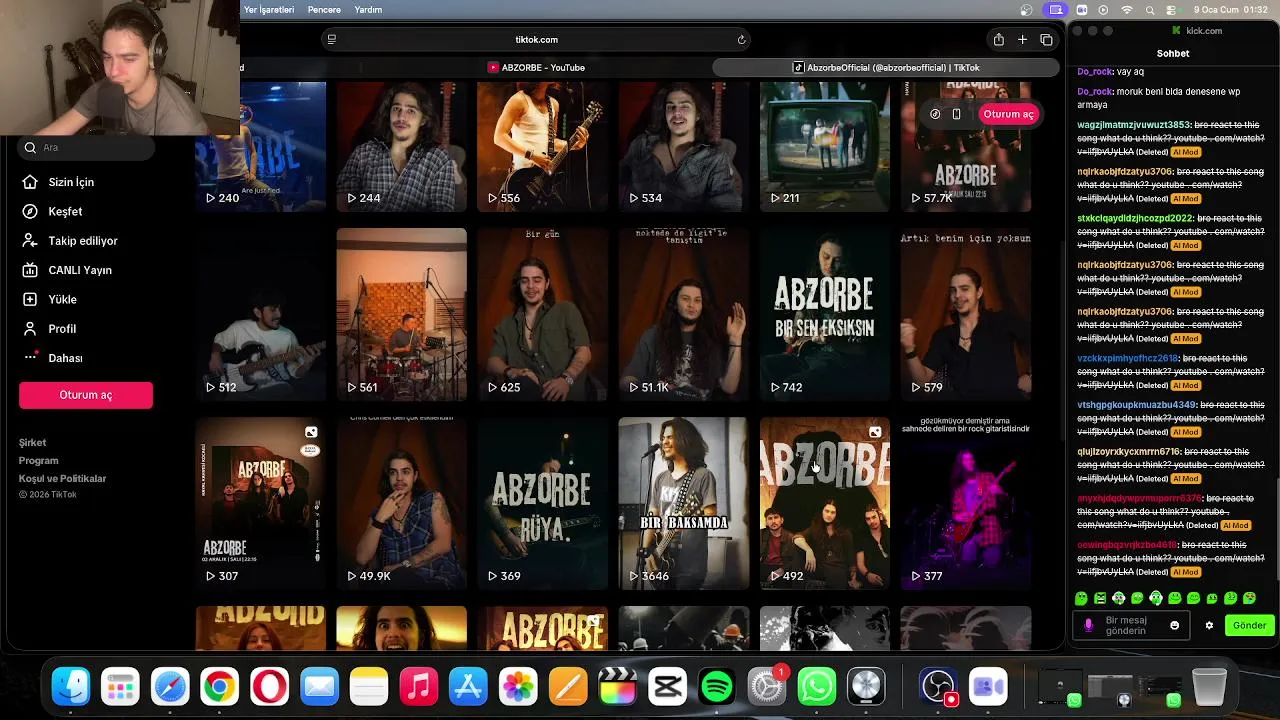This screenshot has width=1280, height=720.
Task: Open the video with 51.1K views
Action: 683,314
